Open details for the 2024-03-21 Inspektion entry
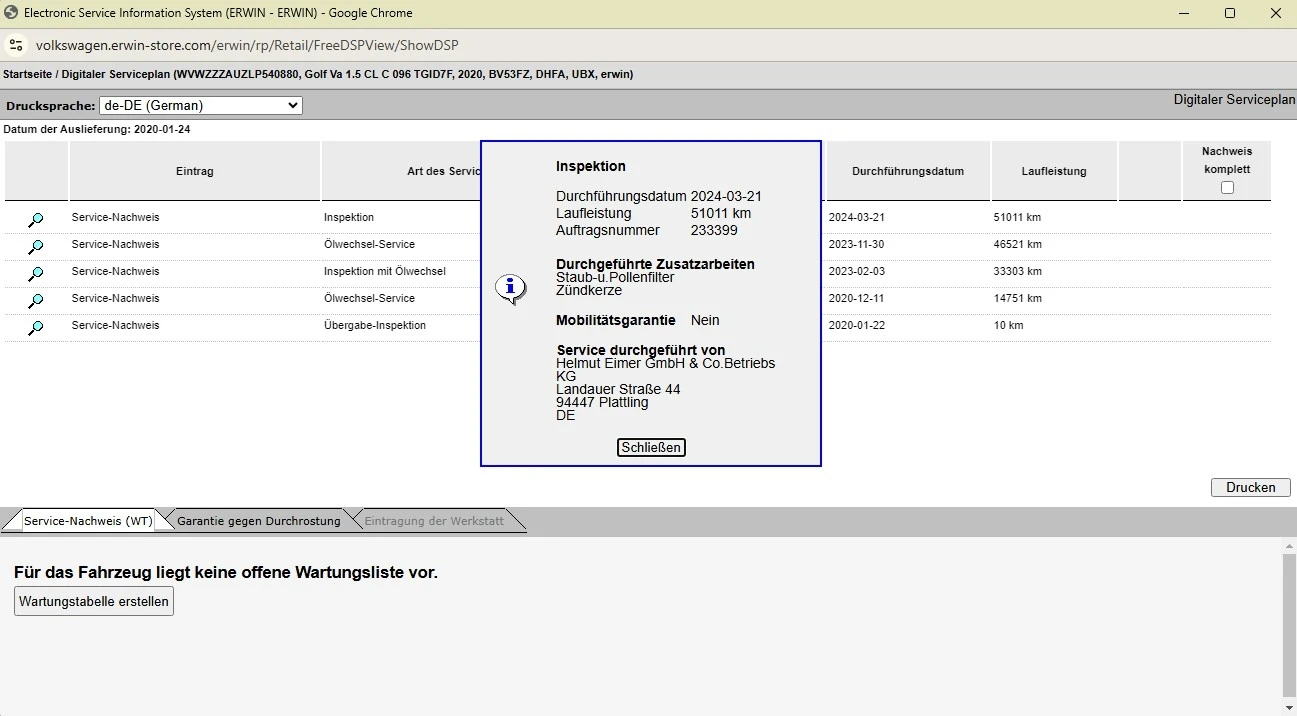The height and width of the screenshot is (716, 1297). pos(36,219)
